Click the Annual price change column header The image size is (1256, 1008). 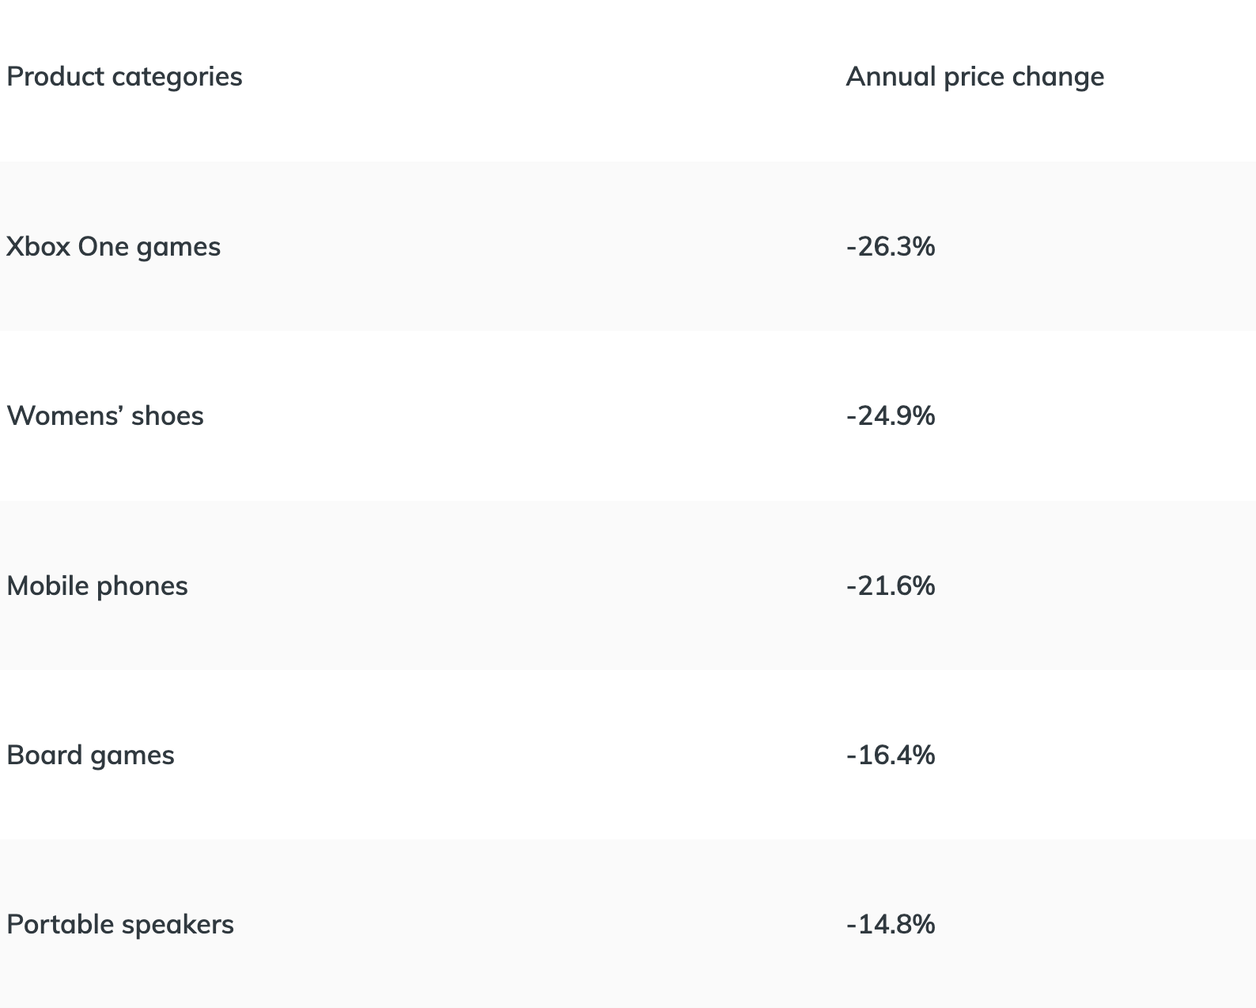click(x=975, y=77)
